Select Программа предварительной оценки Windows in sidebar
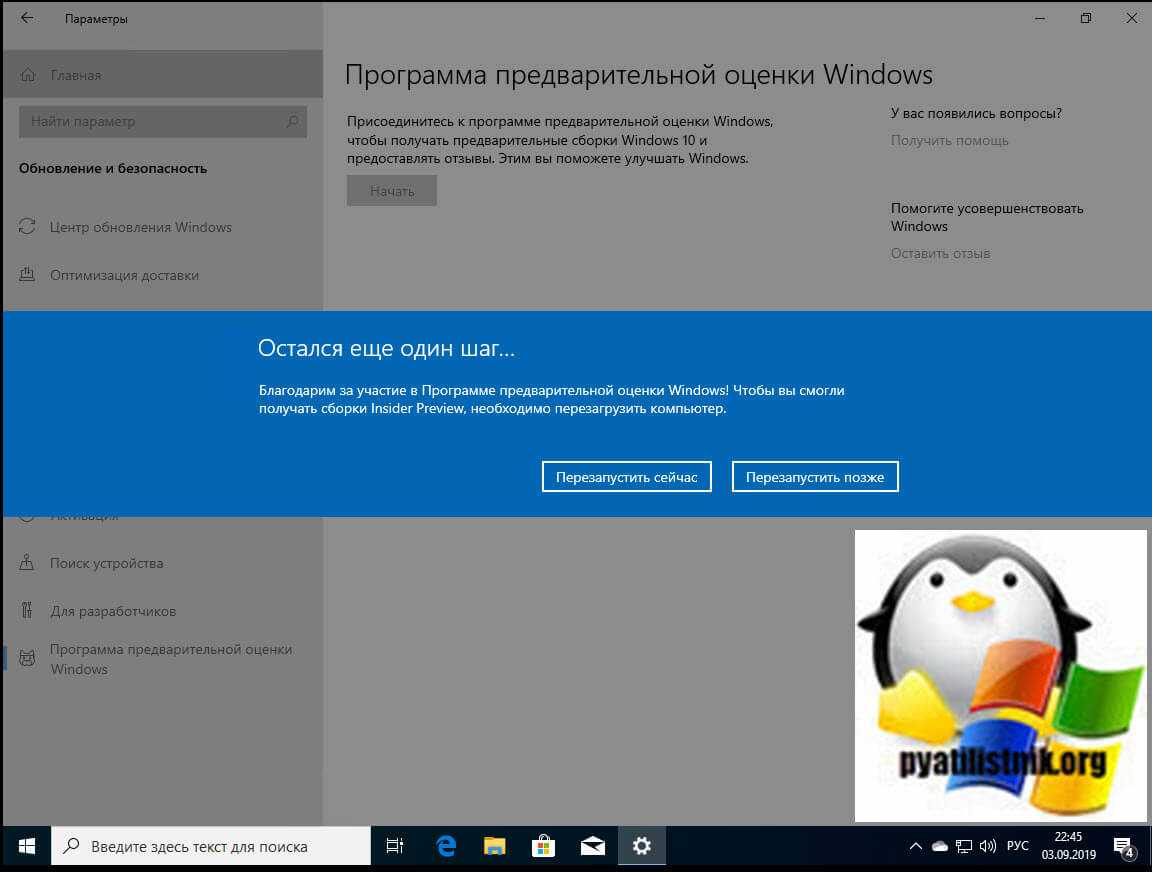 click(x=162, y=659)
